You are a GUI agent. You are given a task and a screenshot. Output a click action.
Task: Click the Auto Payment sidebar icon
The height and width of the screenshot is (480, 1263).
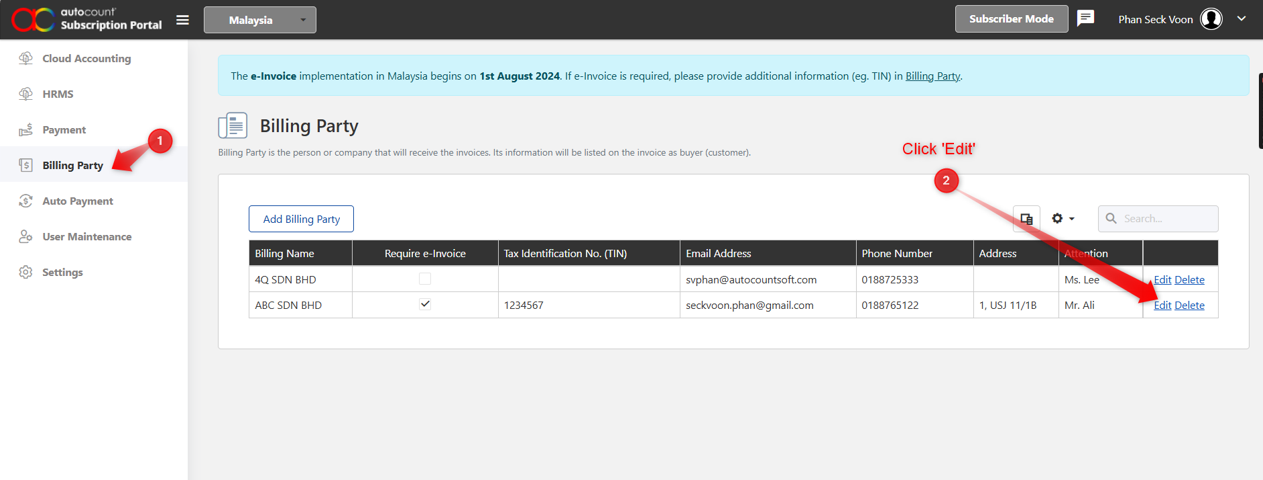(x=26, y=201)
